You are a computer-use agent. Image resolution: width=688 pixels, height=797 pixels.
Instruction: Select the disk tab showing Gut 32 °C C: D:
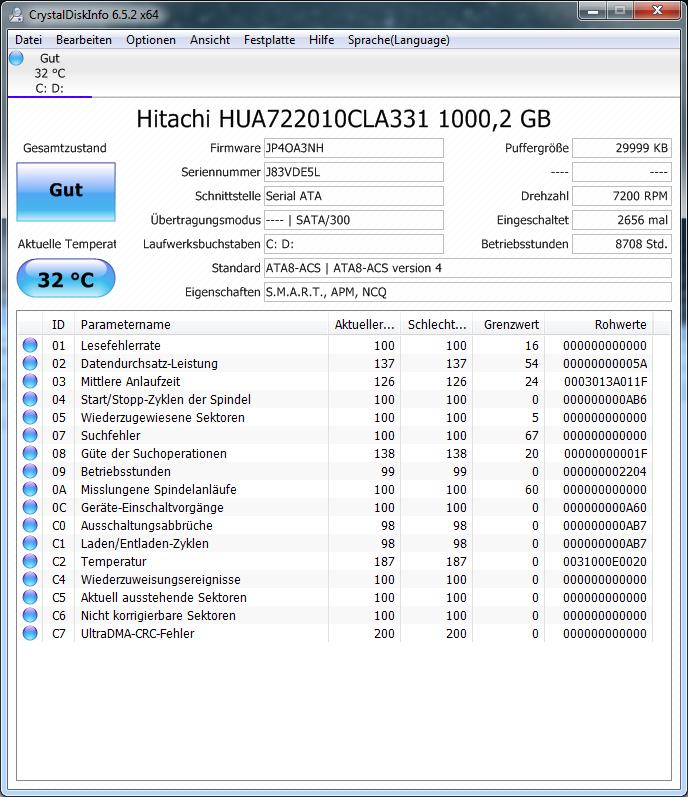[x=50, y=73]
